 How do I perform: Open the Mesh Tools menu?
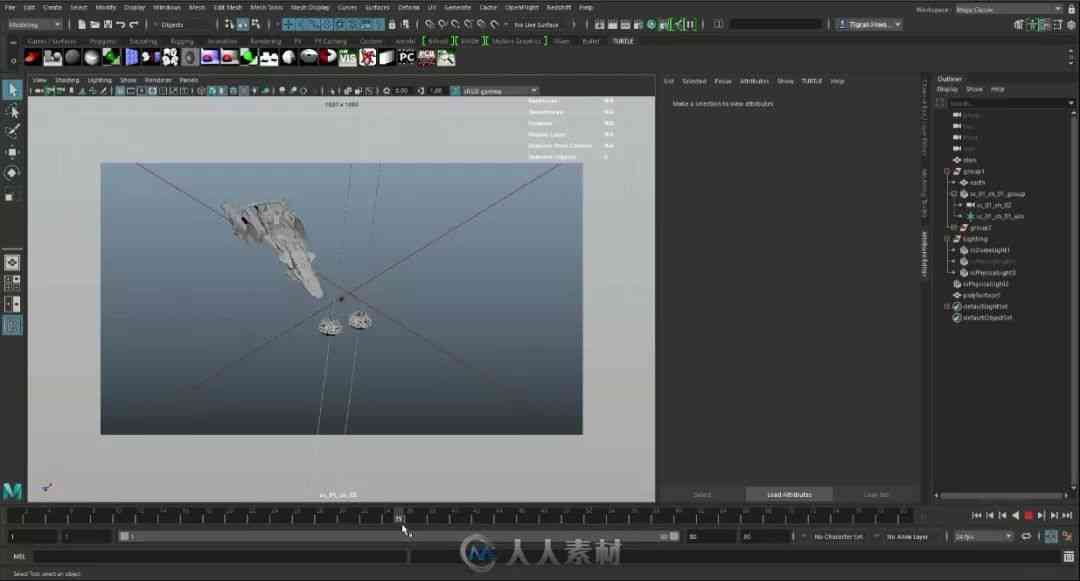267,8
